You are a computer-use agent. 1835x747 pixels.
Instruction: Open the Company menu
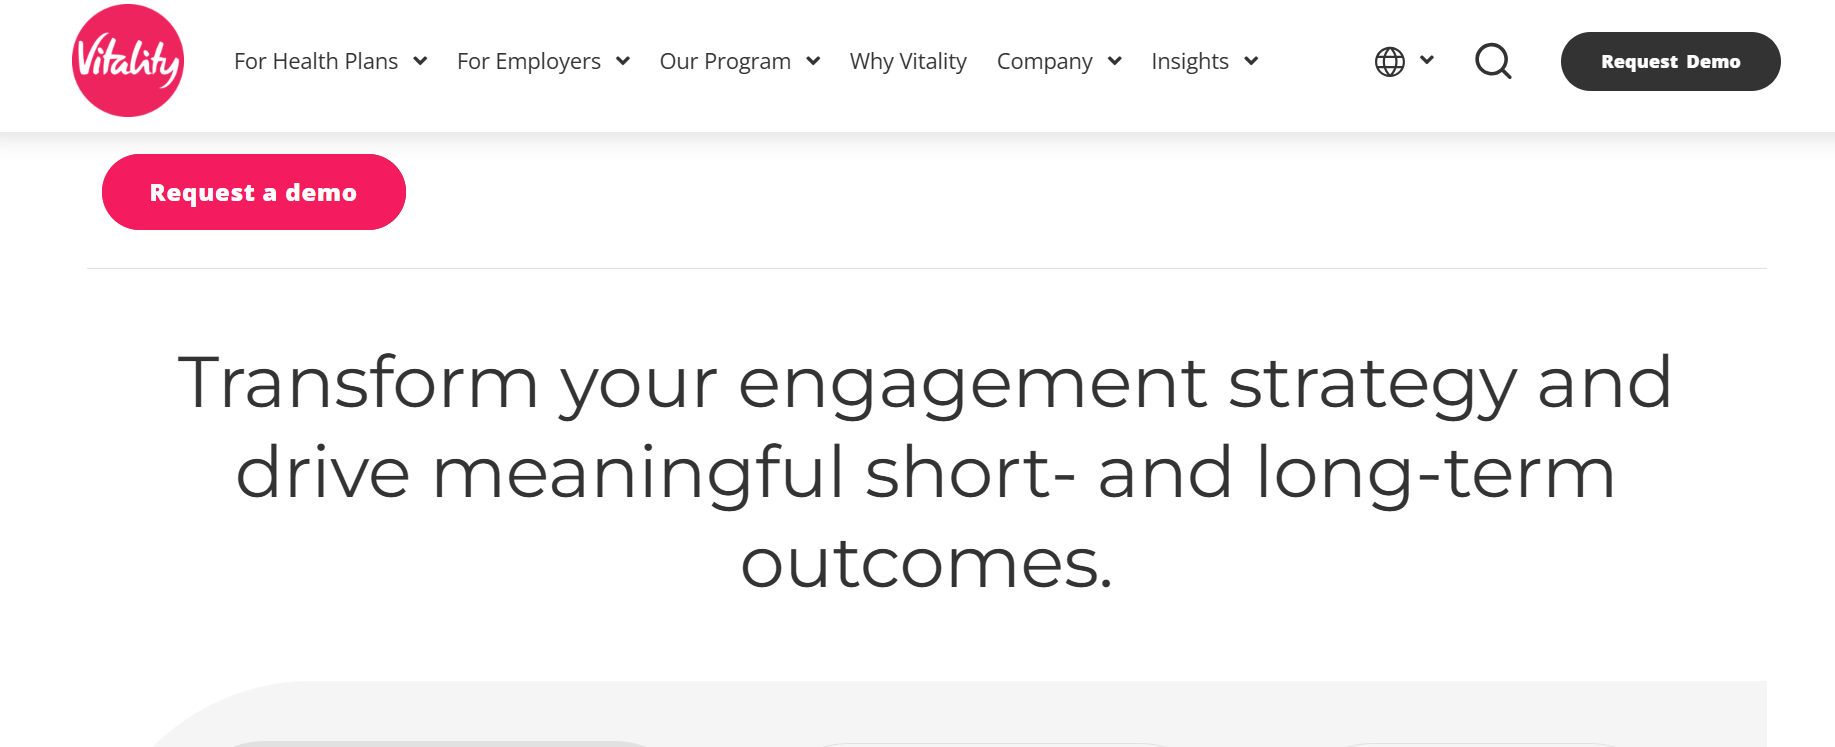[1044, 61]
